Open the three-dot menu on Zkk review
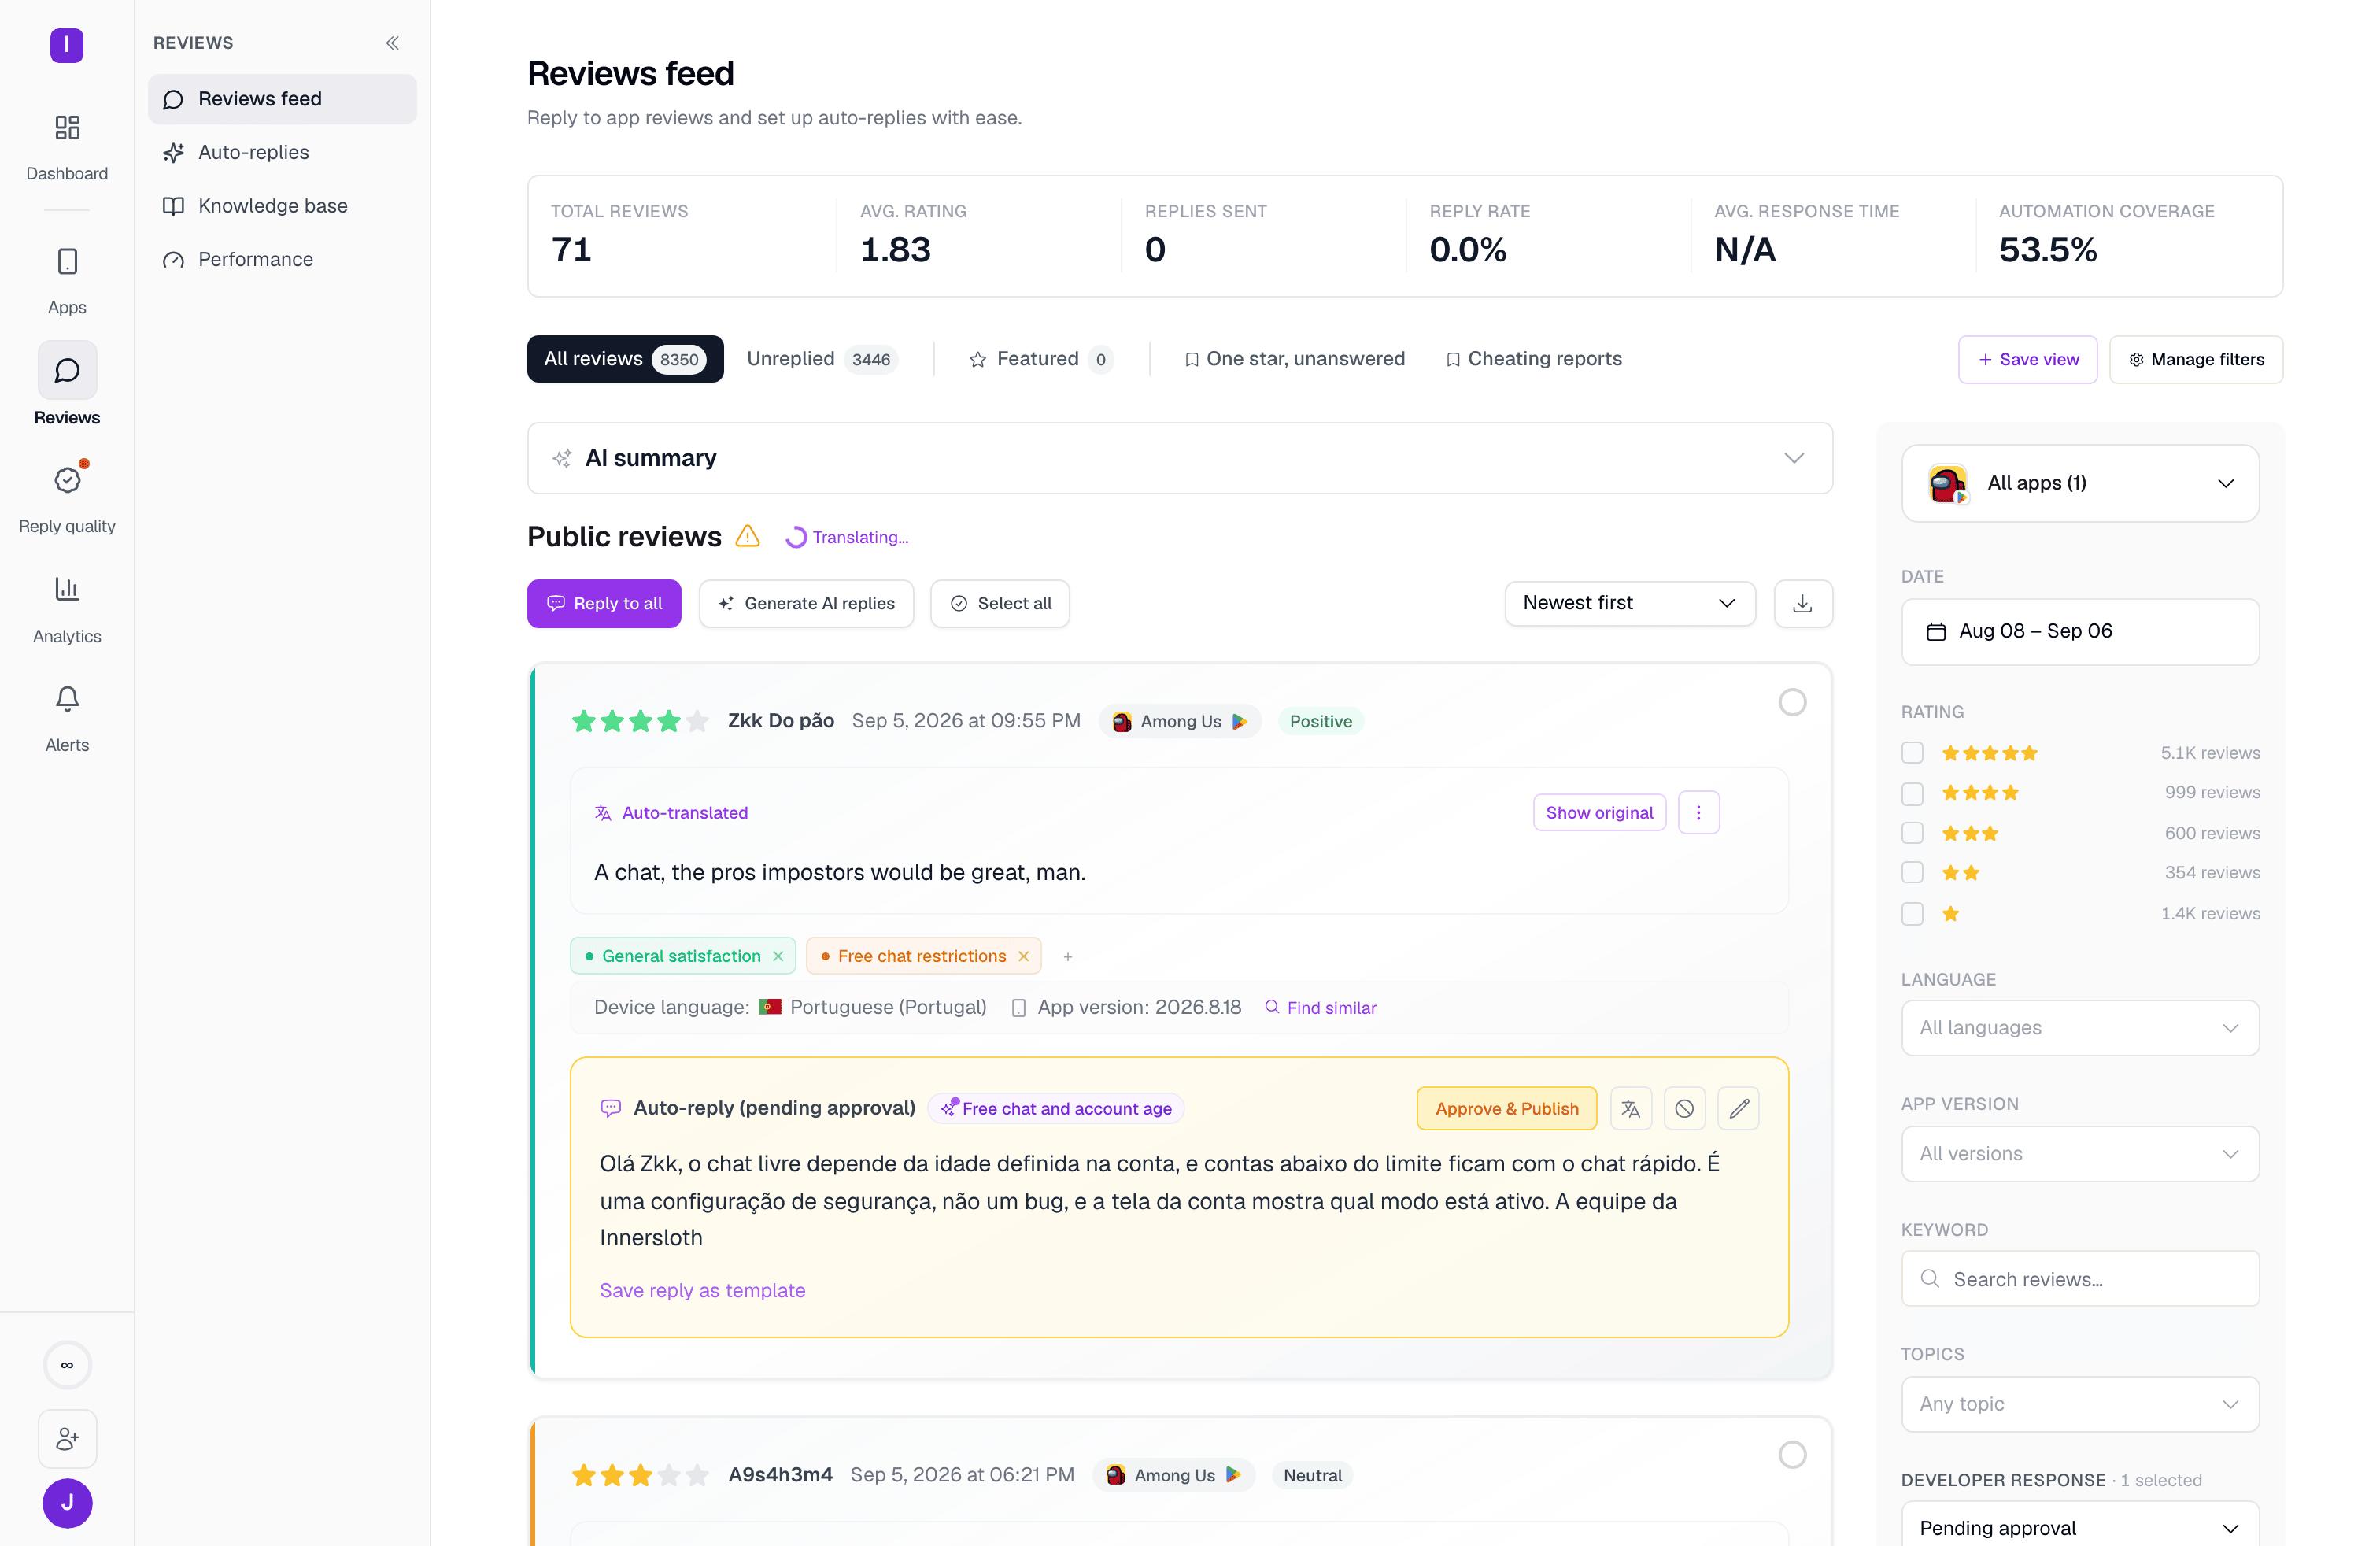The image size is (2380, 1546). 1698,813
